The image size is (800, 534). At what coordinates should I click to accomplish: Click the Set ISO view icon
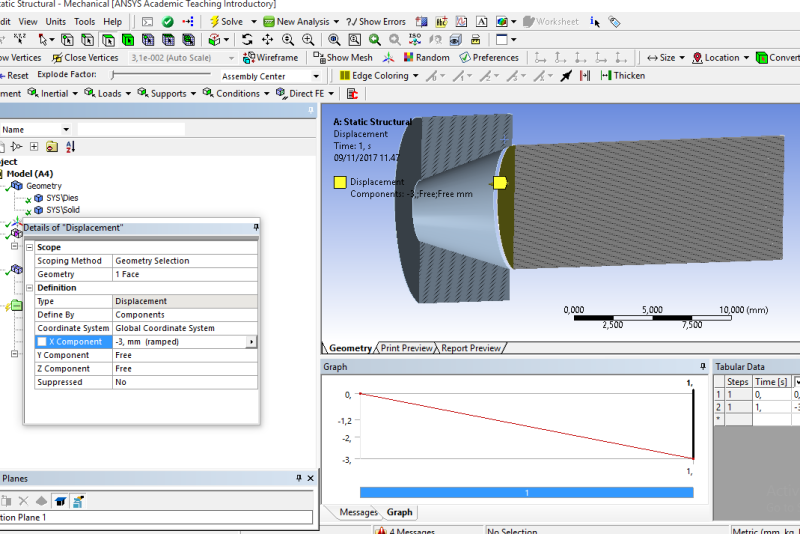click(415, 40)
